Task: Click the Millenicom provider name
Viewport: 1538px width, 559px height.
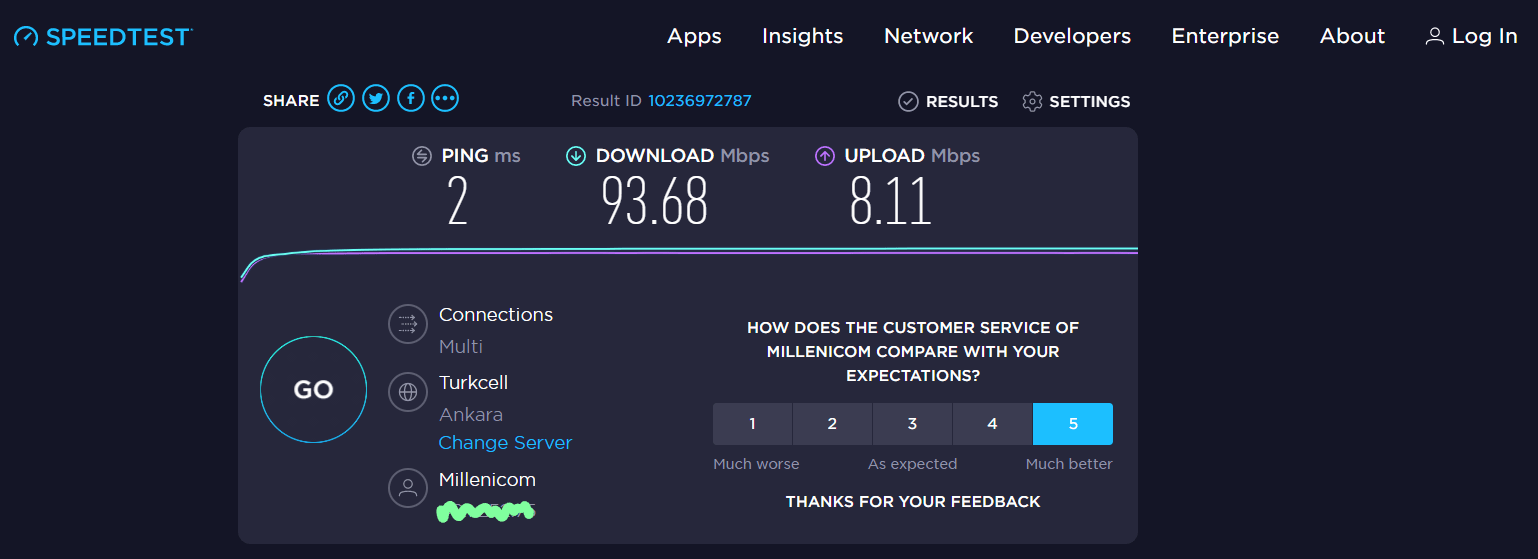Action: pyautogui.click(x=487, y=480)
